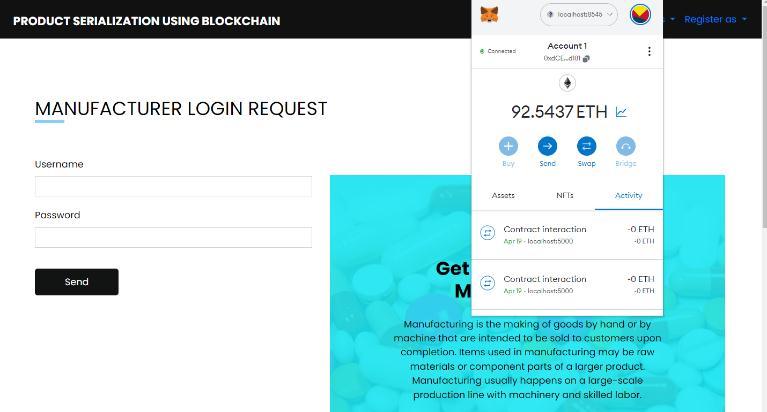Click the black Send login button
767x412 pixels.
[x=77, y=282]
